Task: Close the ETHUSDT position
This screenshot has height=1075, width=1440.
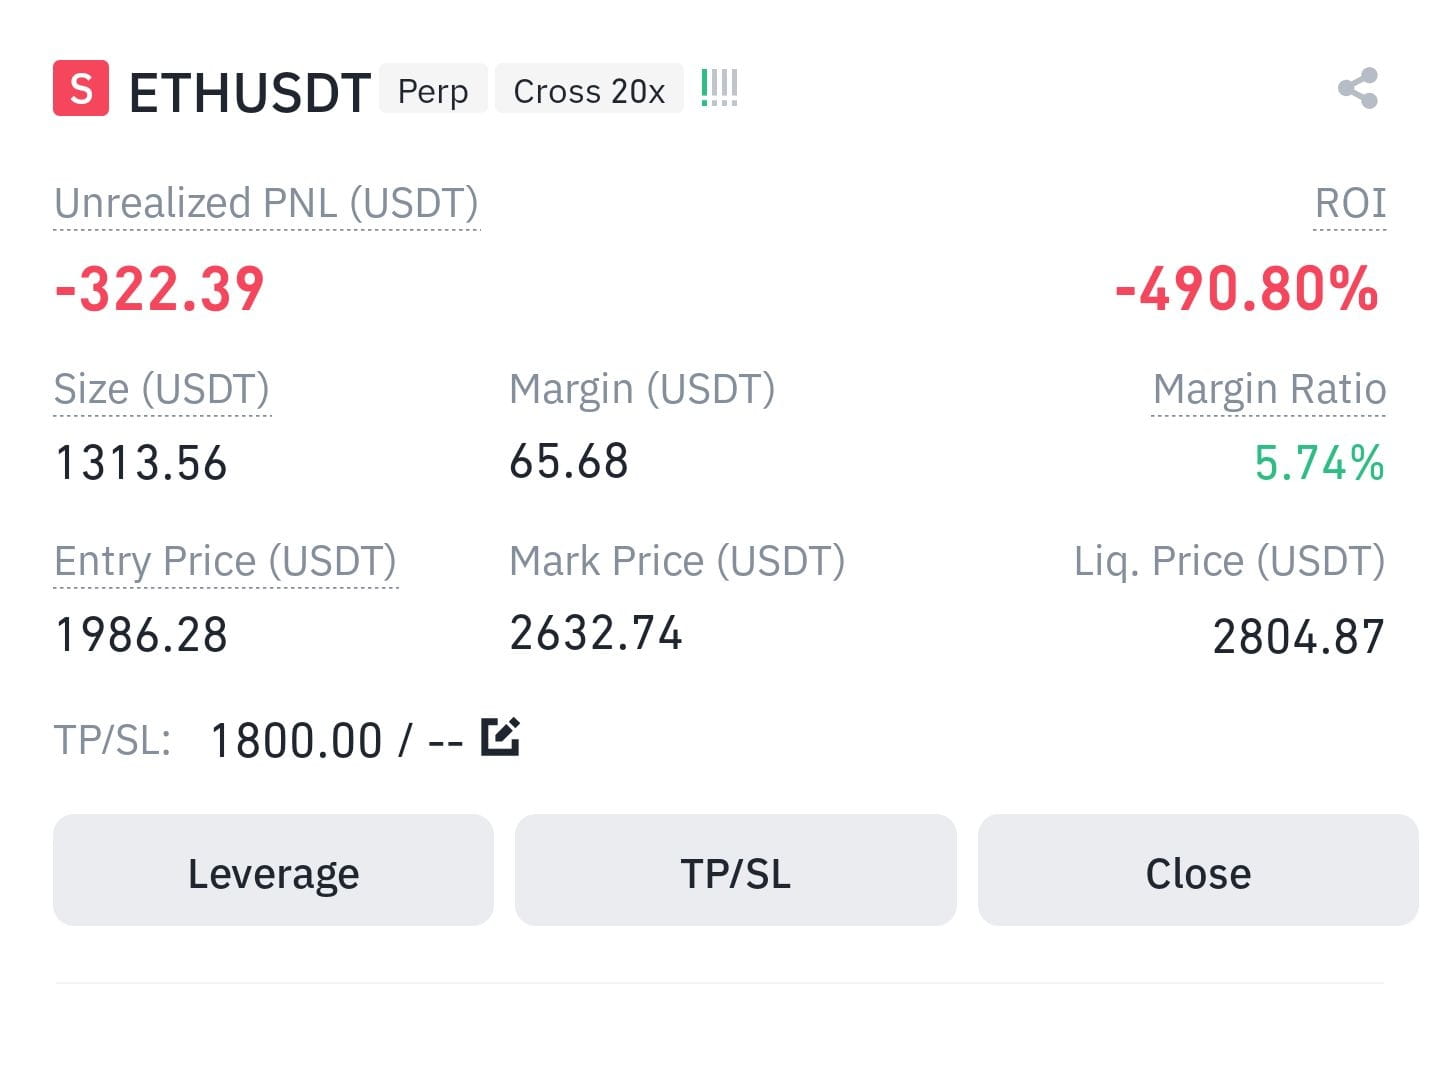Action: point(1198,870)
